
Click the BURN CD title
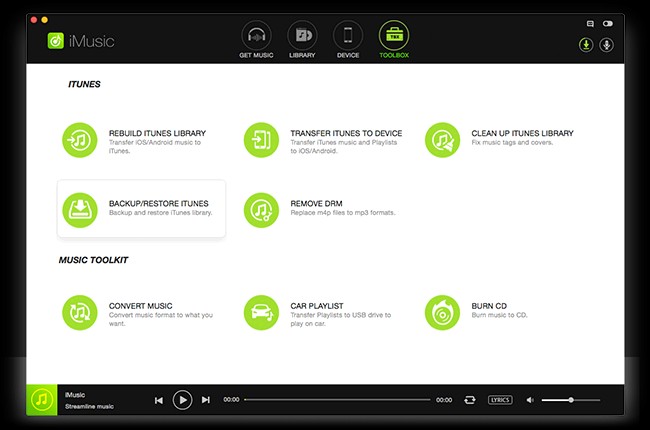(489, 306)
